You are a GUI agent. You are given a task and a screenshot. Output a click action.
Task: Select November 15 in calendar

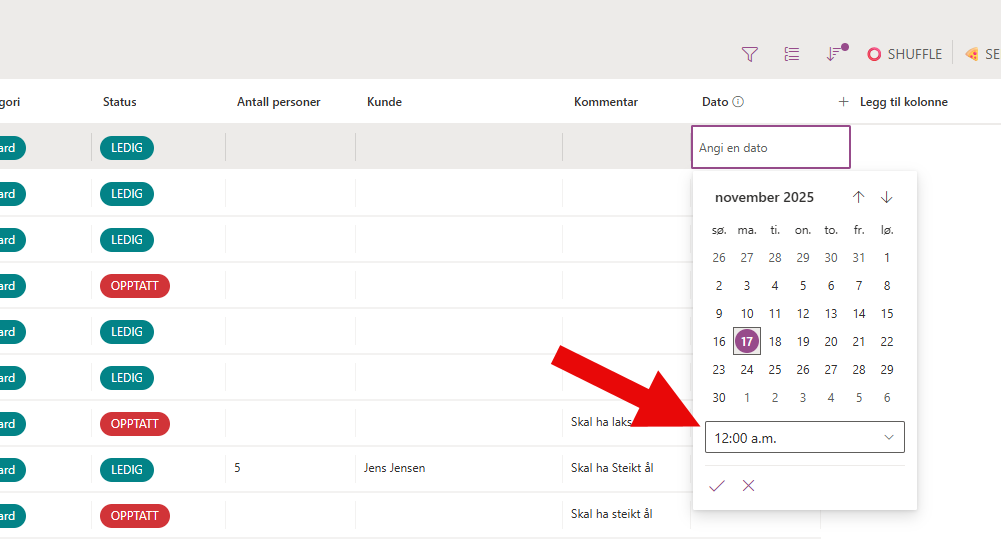point(887,313)
